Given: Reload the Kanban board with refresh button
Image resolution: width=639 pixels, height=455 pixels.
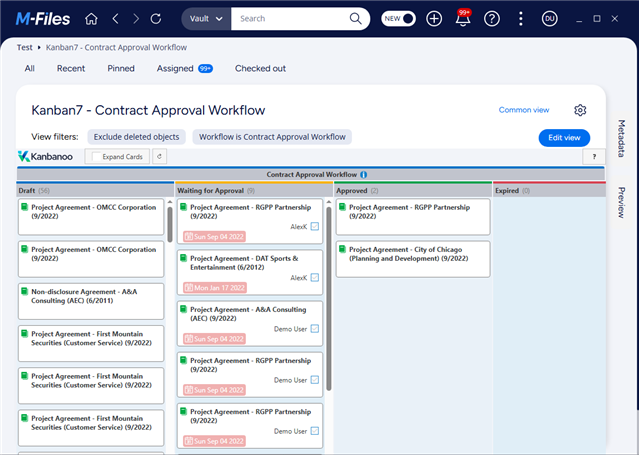Looking at the screenshot, I should pyautogui.click(x=159, y=156).
